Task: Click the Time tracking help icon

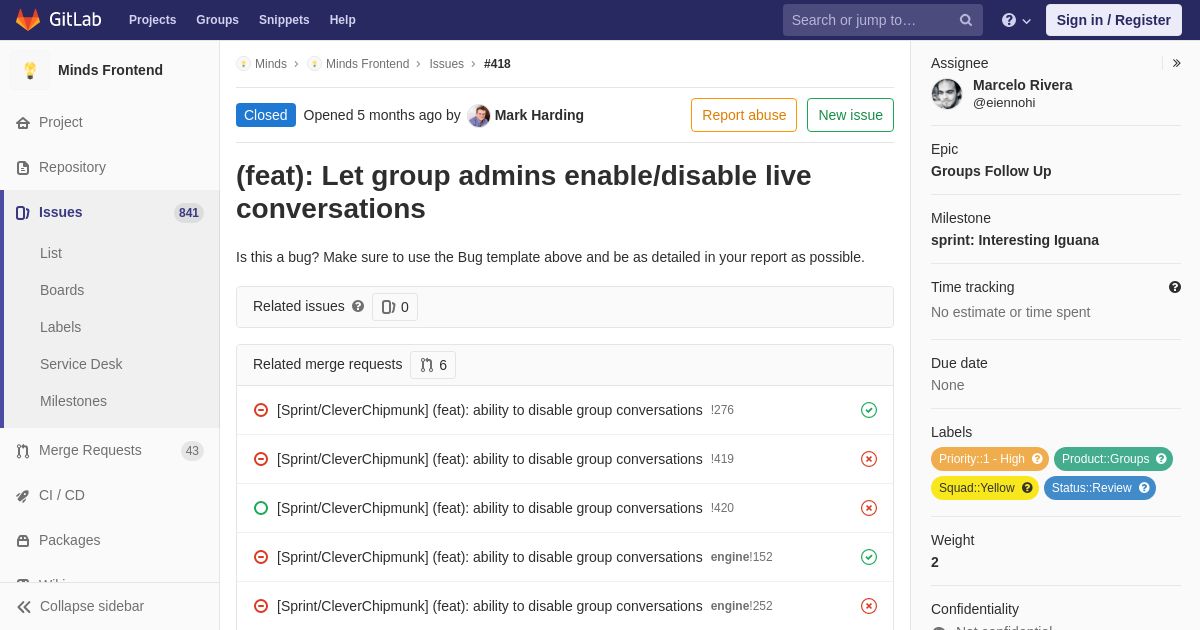Action: [1175, 287]
